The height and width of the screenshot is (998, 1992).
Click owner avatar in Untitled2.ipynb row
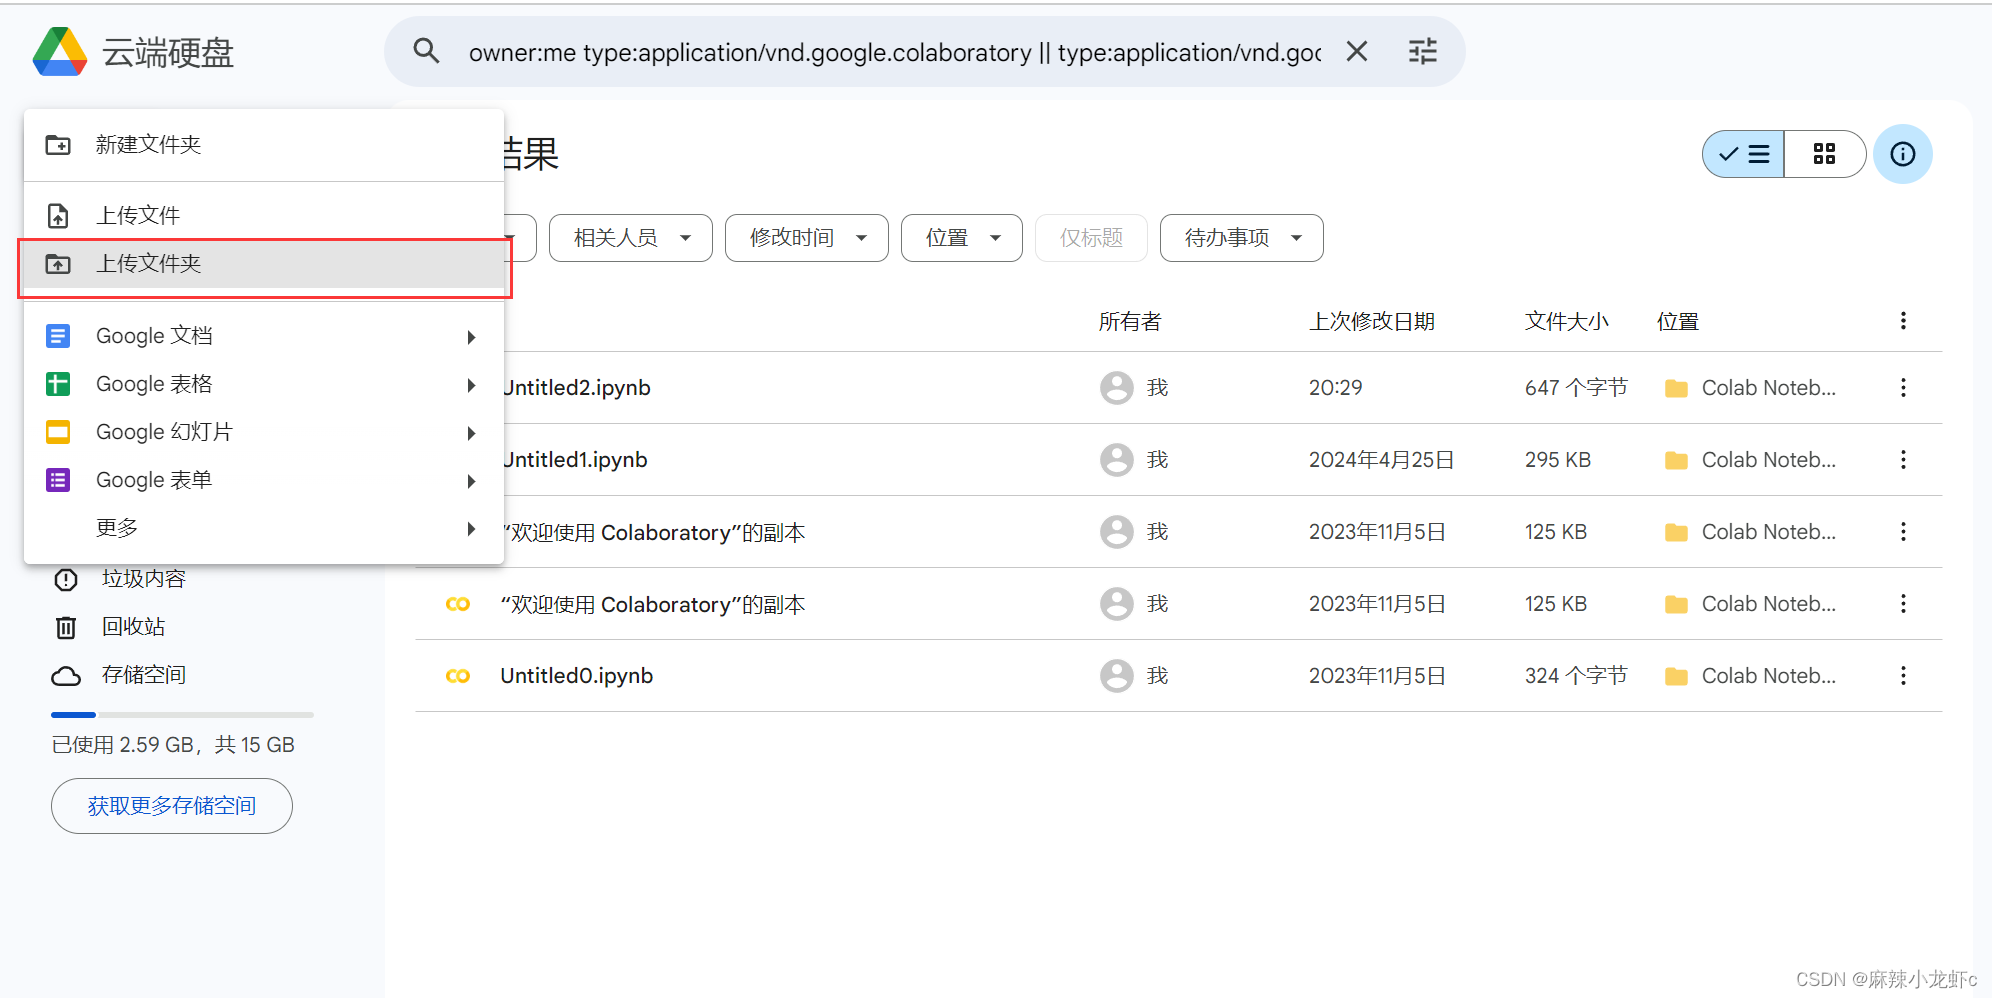1117,388
